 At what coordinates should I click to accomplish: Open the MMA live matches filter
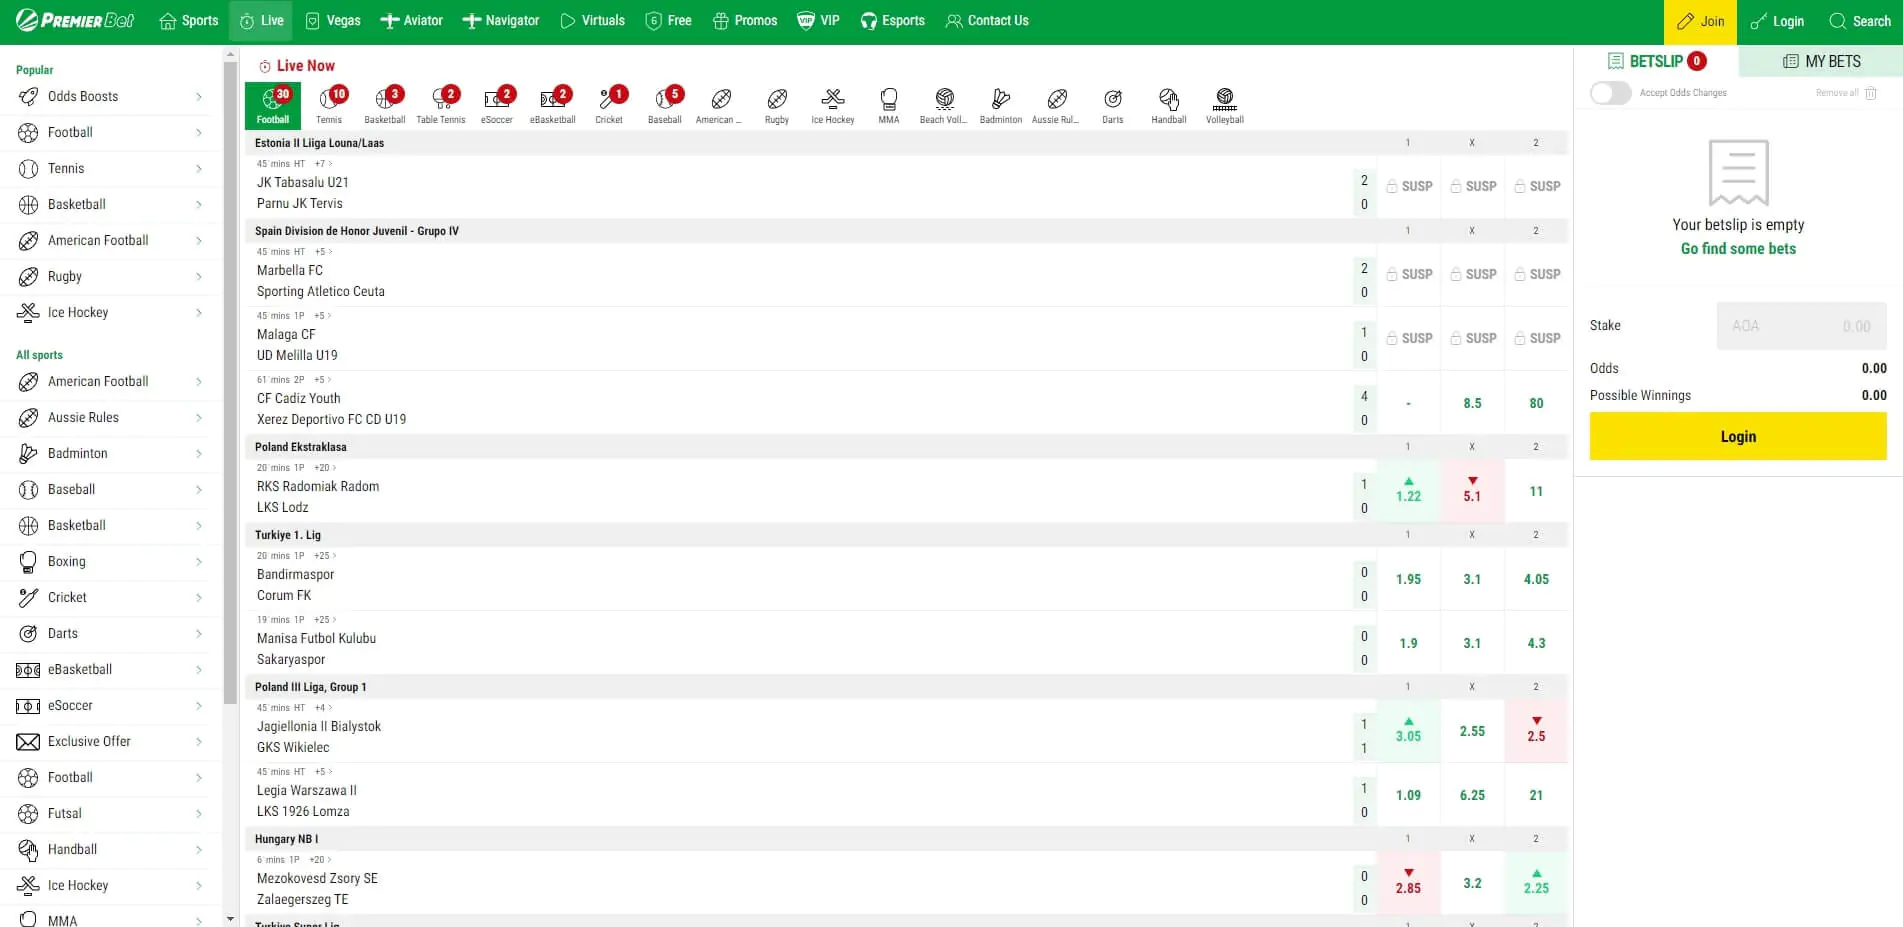[888, 105]
